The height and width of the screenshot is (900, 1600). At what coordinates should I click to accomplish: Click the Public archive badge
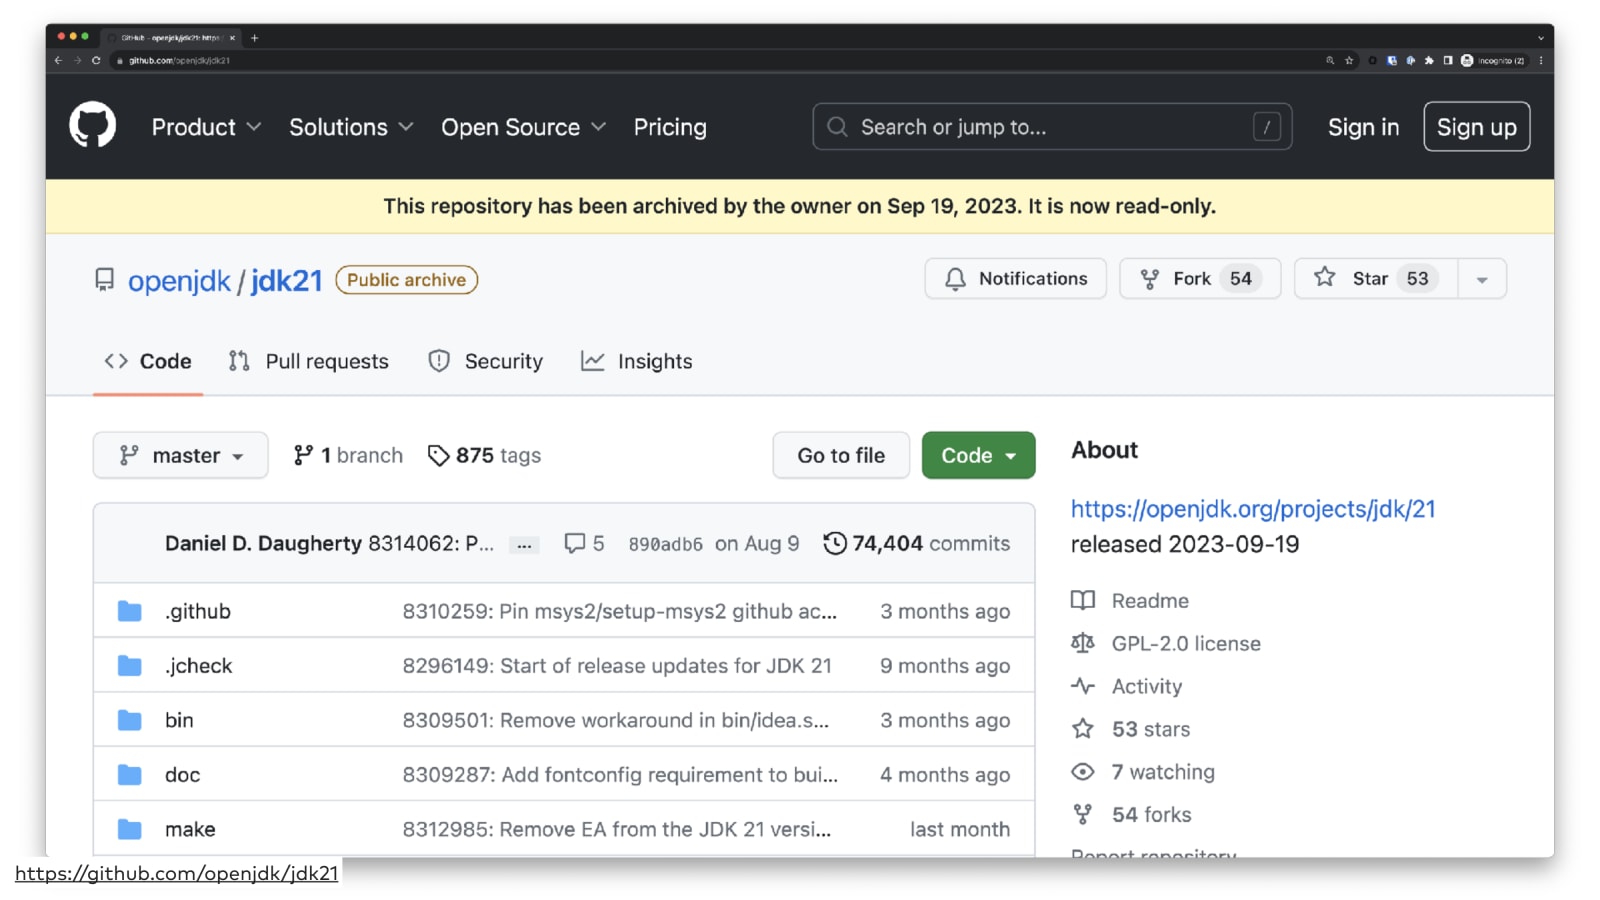tap(406, 280)
